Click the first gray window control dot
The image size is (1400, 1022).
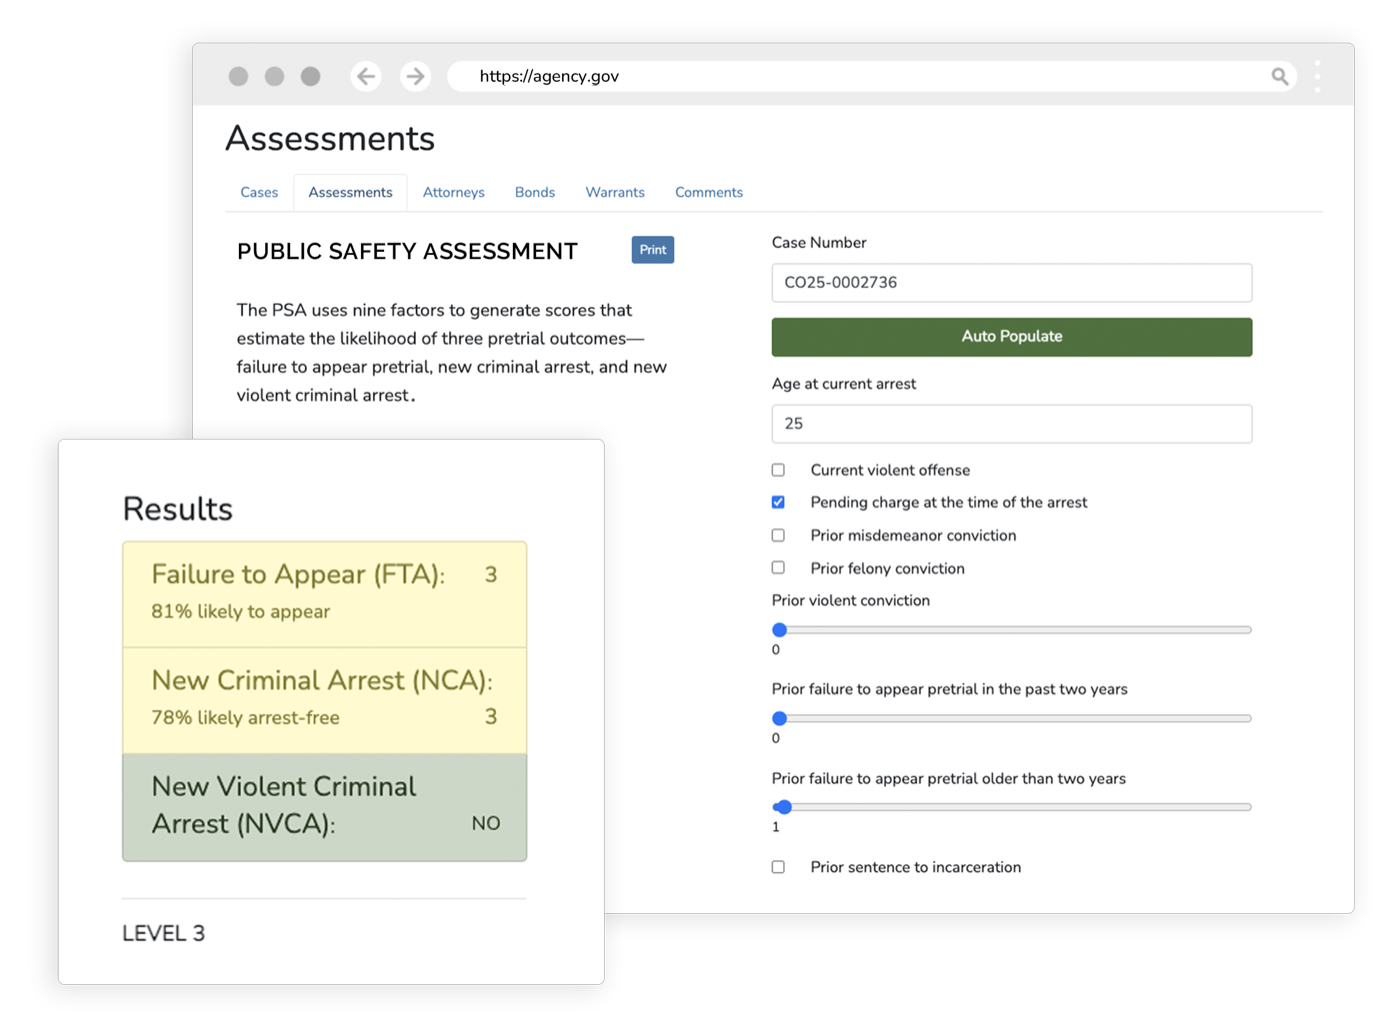238,76
